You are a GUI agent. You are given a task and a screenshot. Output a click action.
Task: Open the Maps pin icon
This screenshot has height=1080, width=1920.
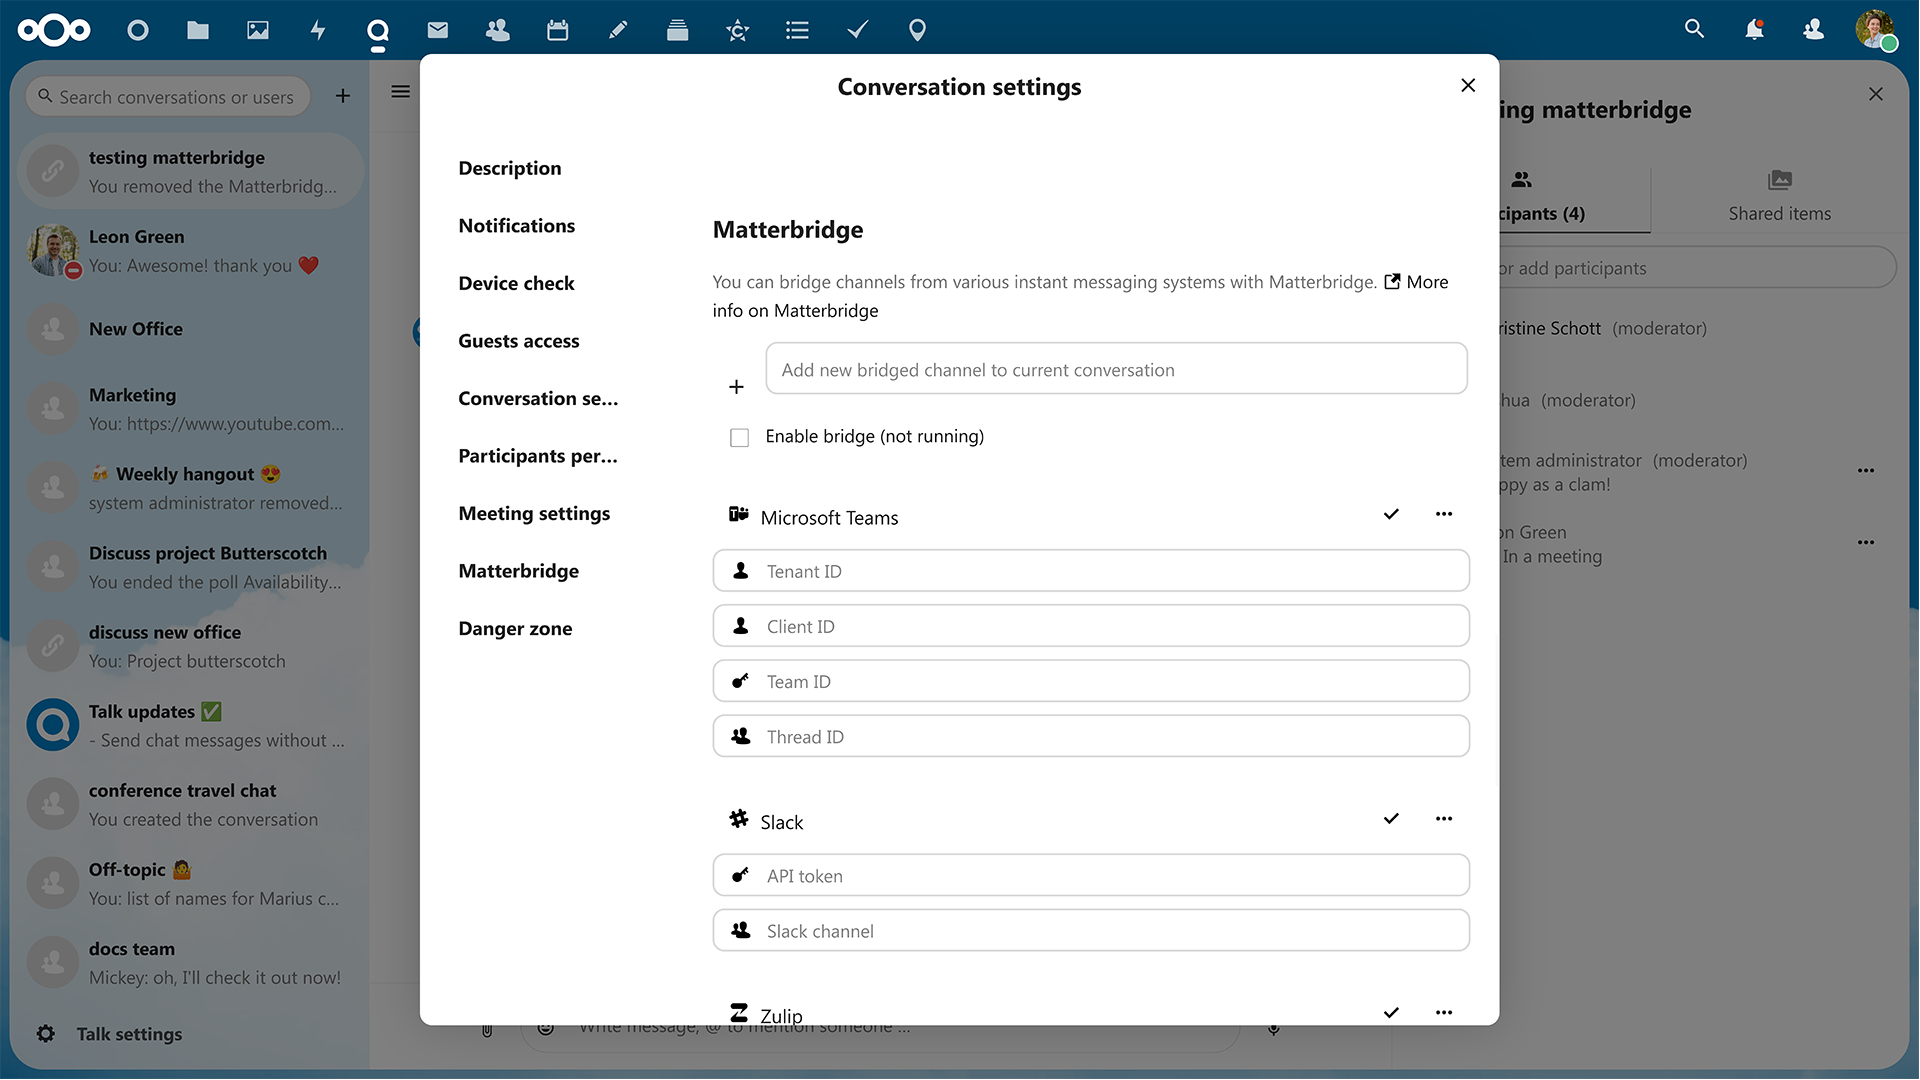[917, 30]
